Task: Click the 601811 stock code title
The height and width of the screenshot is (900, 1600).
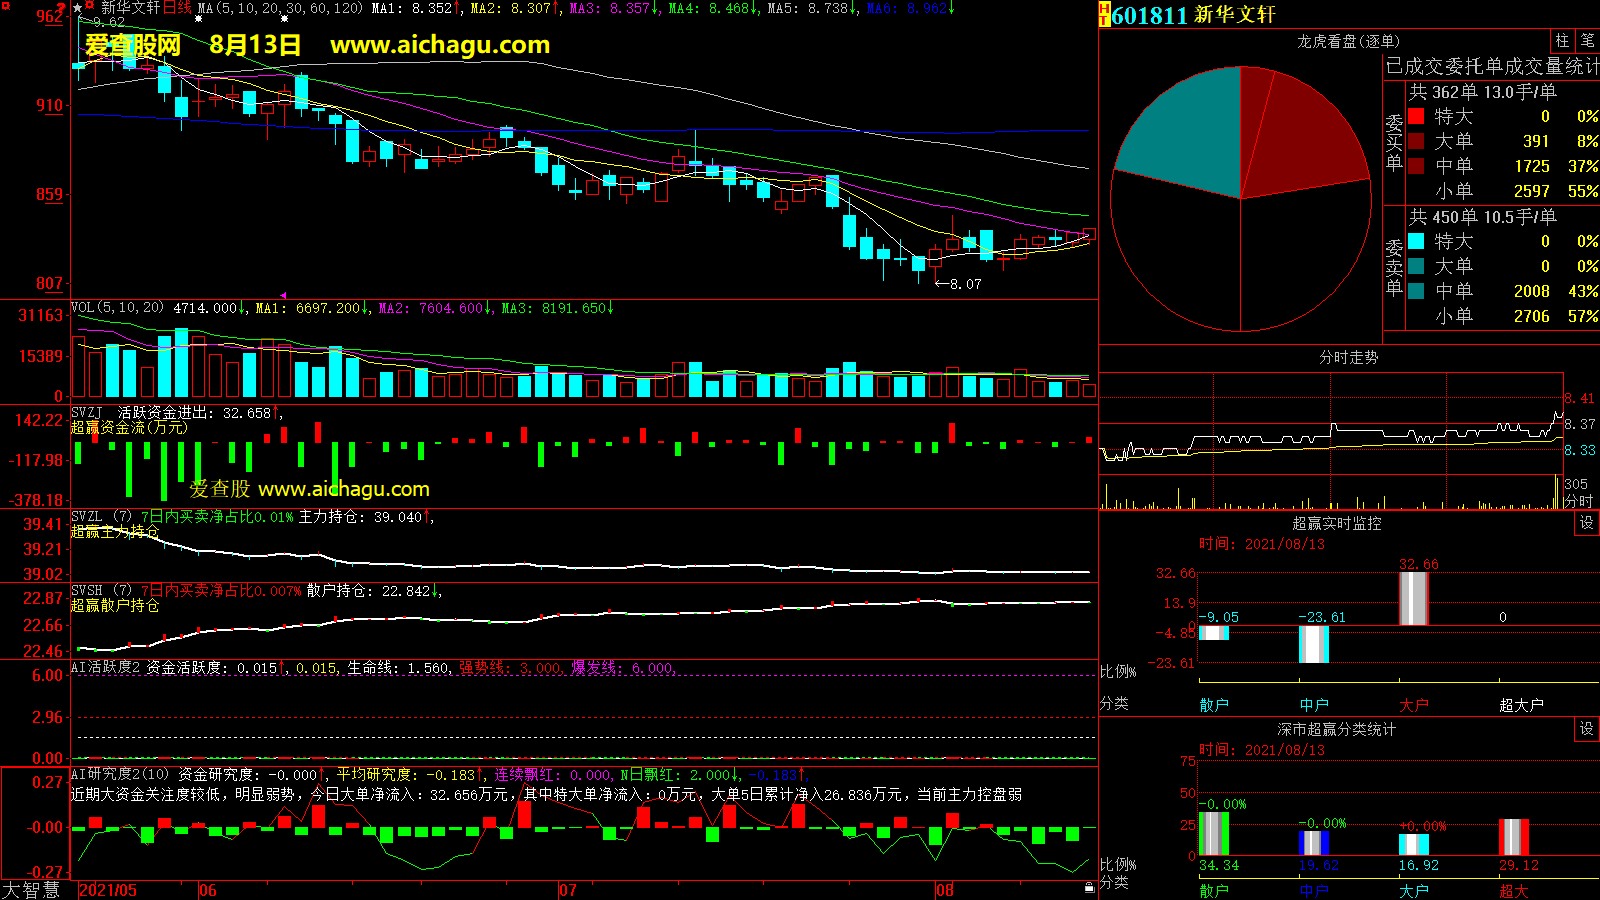Action: click(1149, 15)
